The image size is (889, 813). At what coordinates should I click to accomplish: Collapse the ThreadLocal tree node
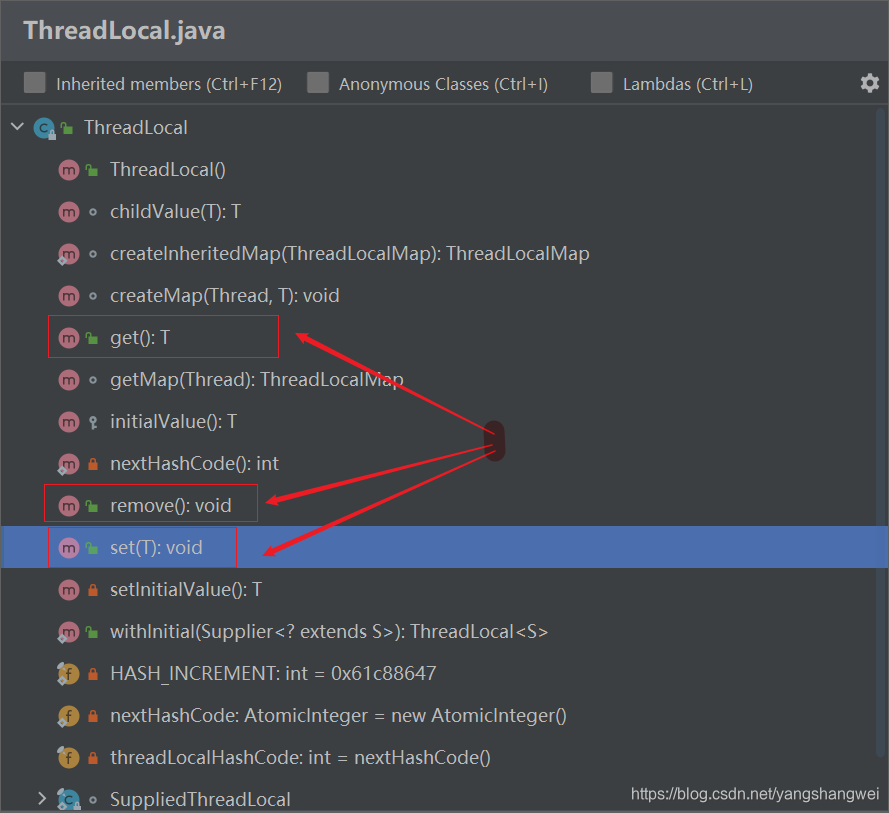point(16,127)
